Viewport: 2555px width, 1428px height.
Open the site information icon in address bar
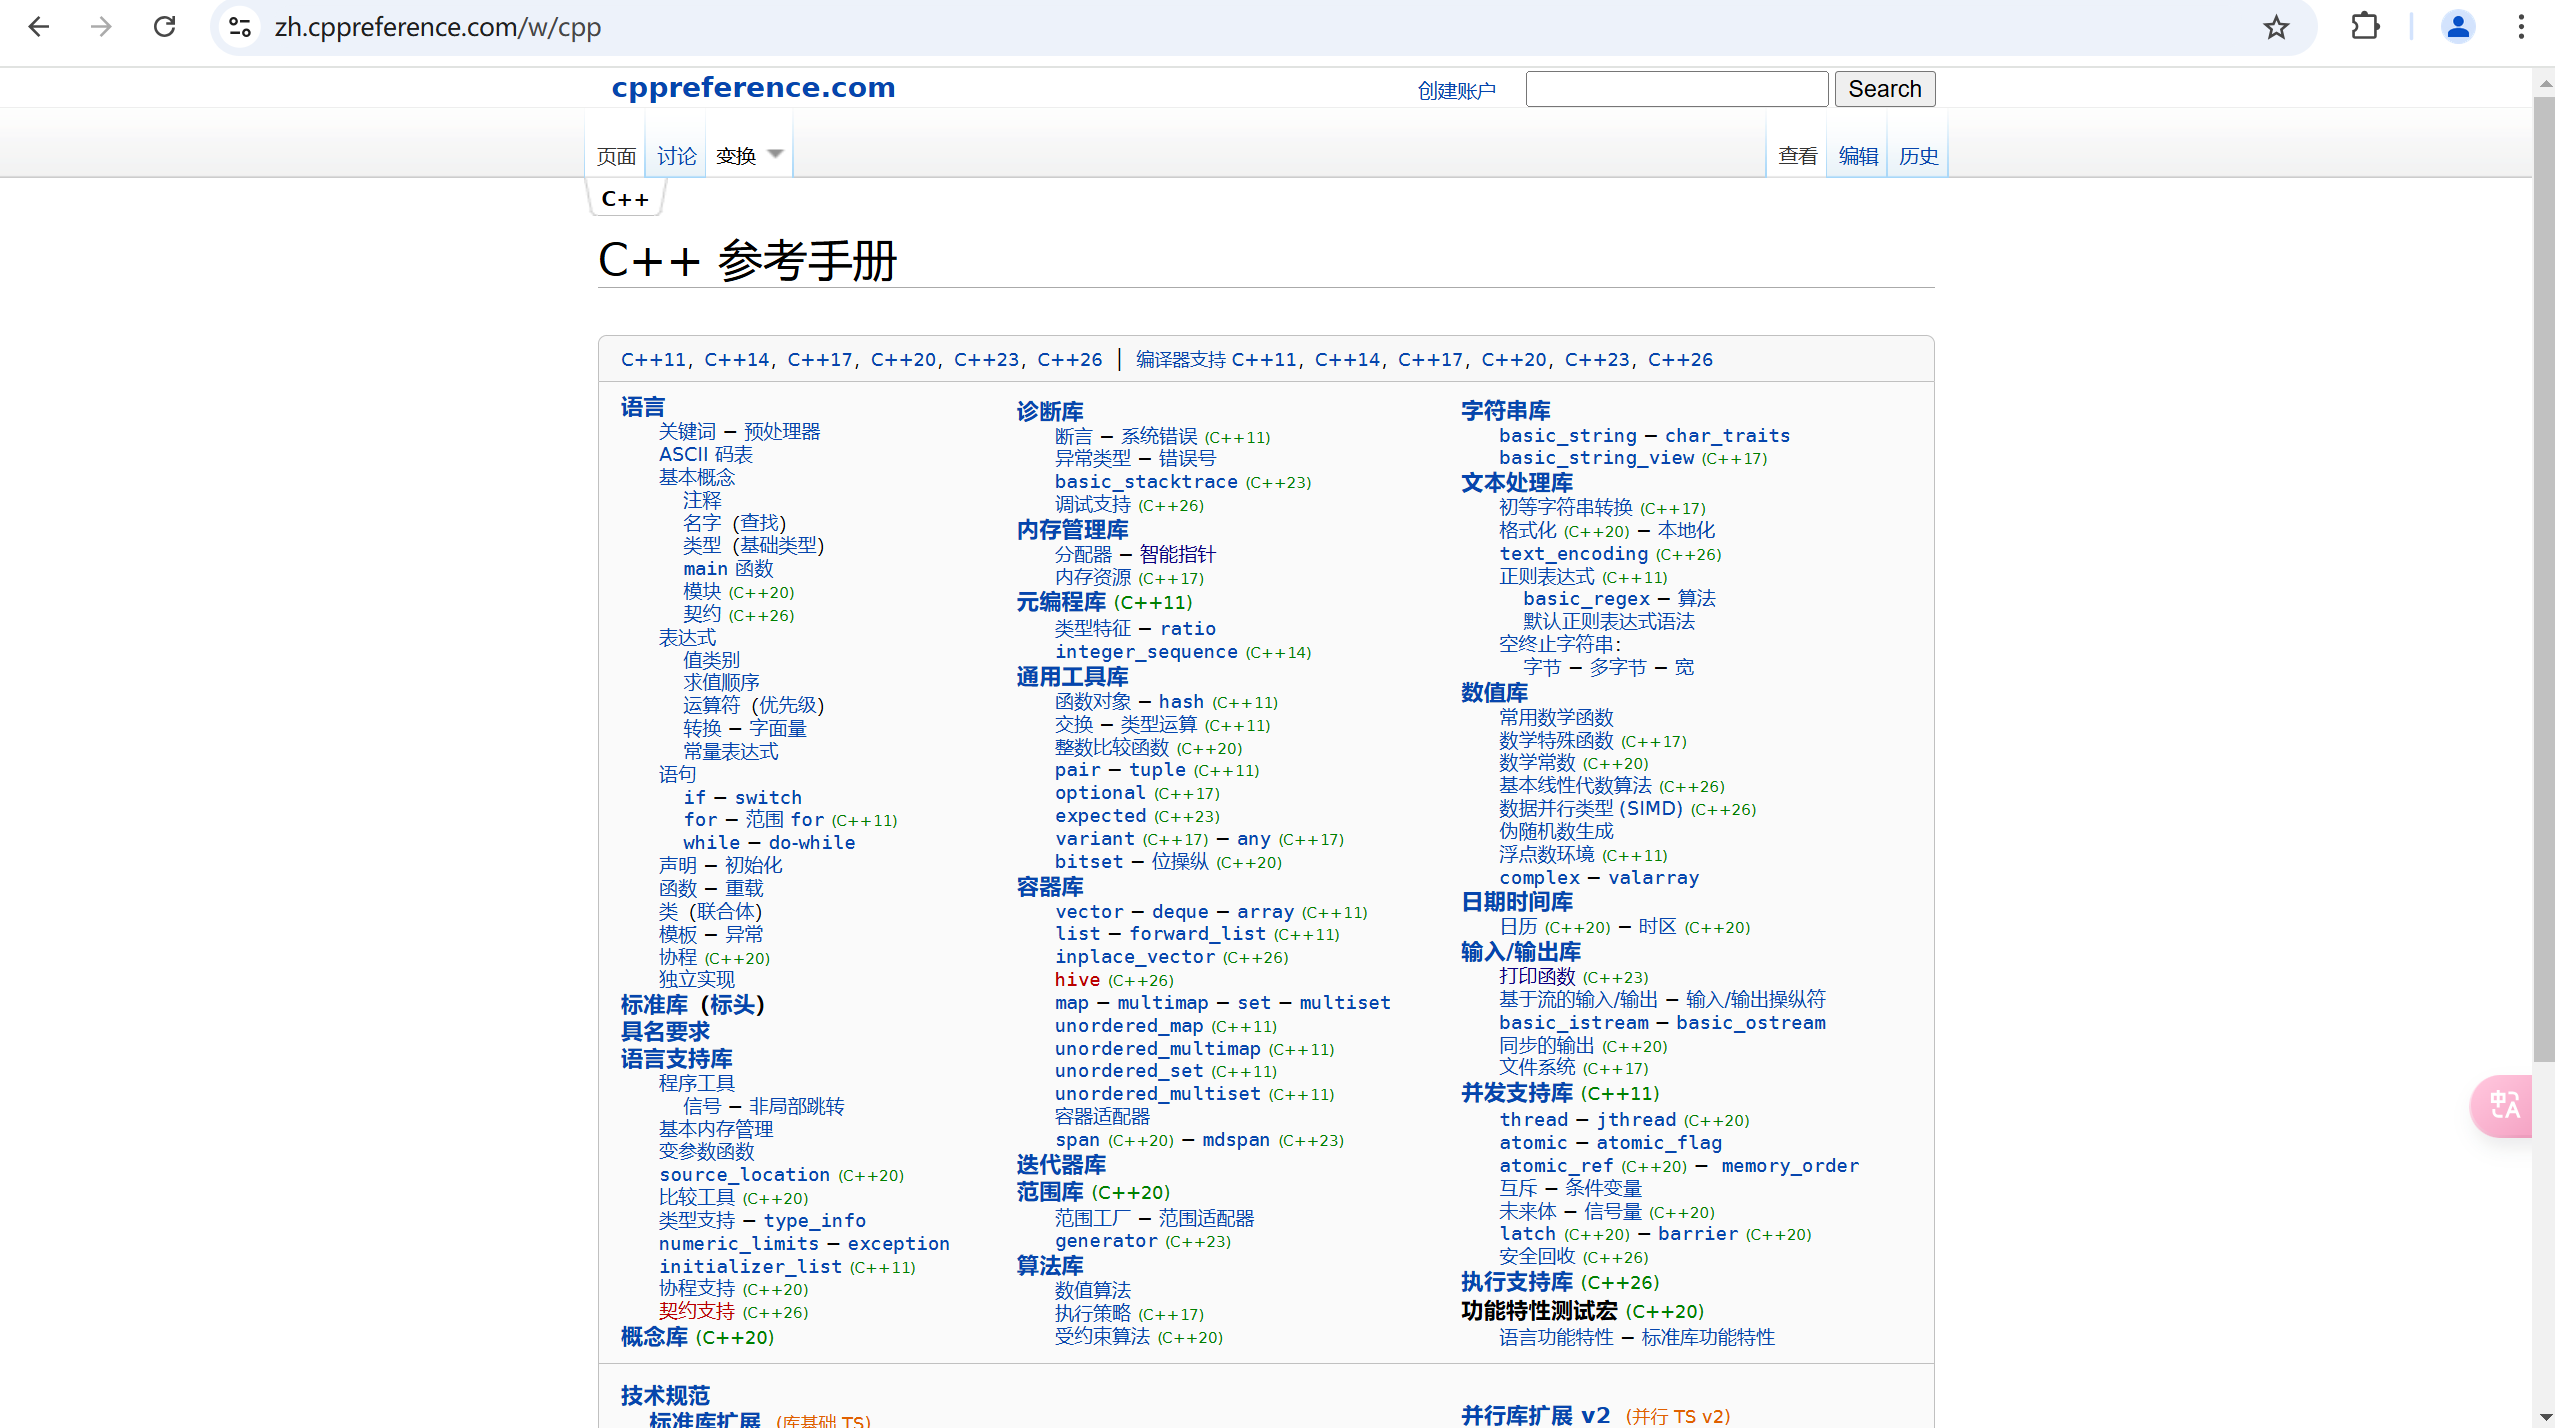click(x=238, y=27)
